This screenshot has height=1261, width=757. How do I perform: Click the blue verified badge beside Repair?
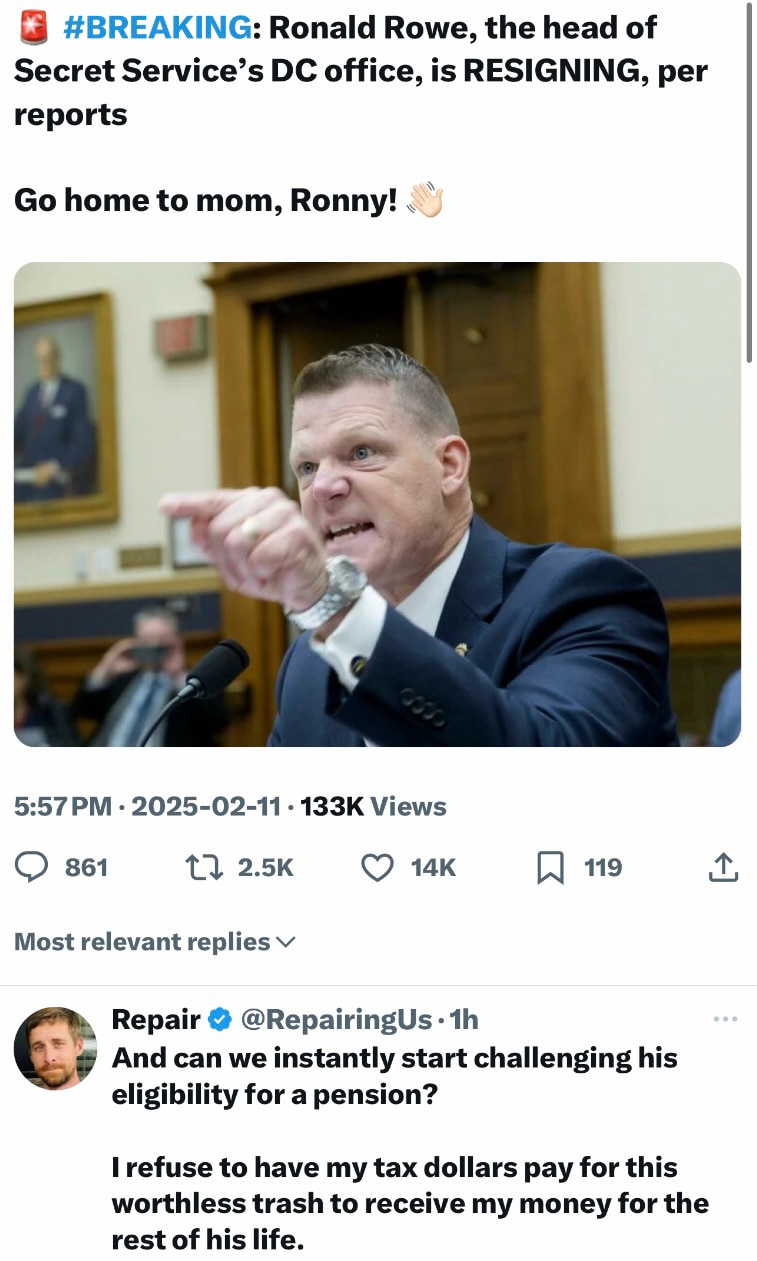218,1019
